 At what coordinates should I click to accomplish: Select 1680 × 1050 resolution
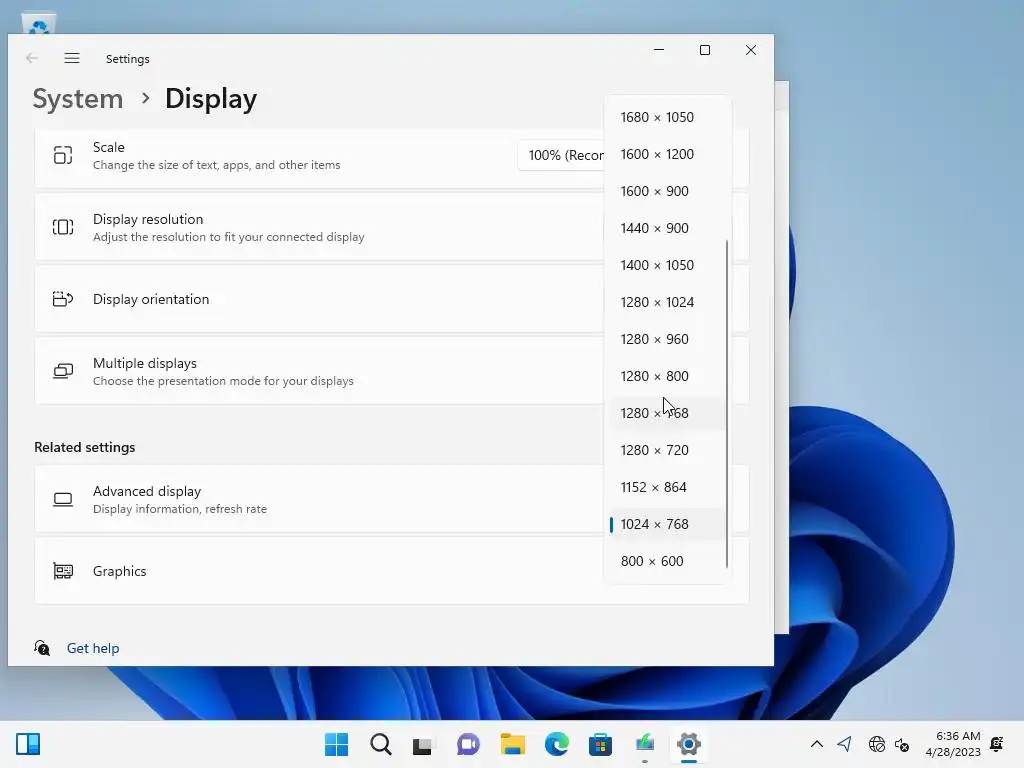coord(666,118)
